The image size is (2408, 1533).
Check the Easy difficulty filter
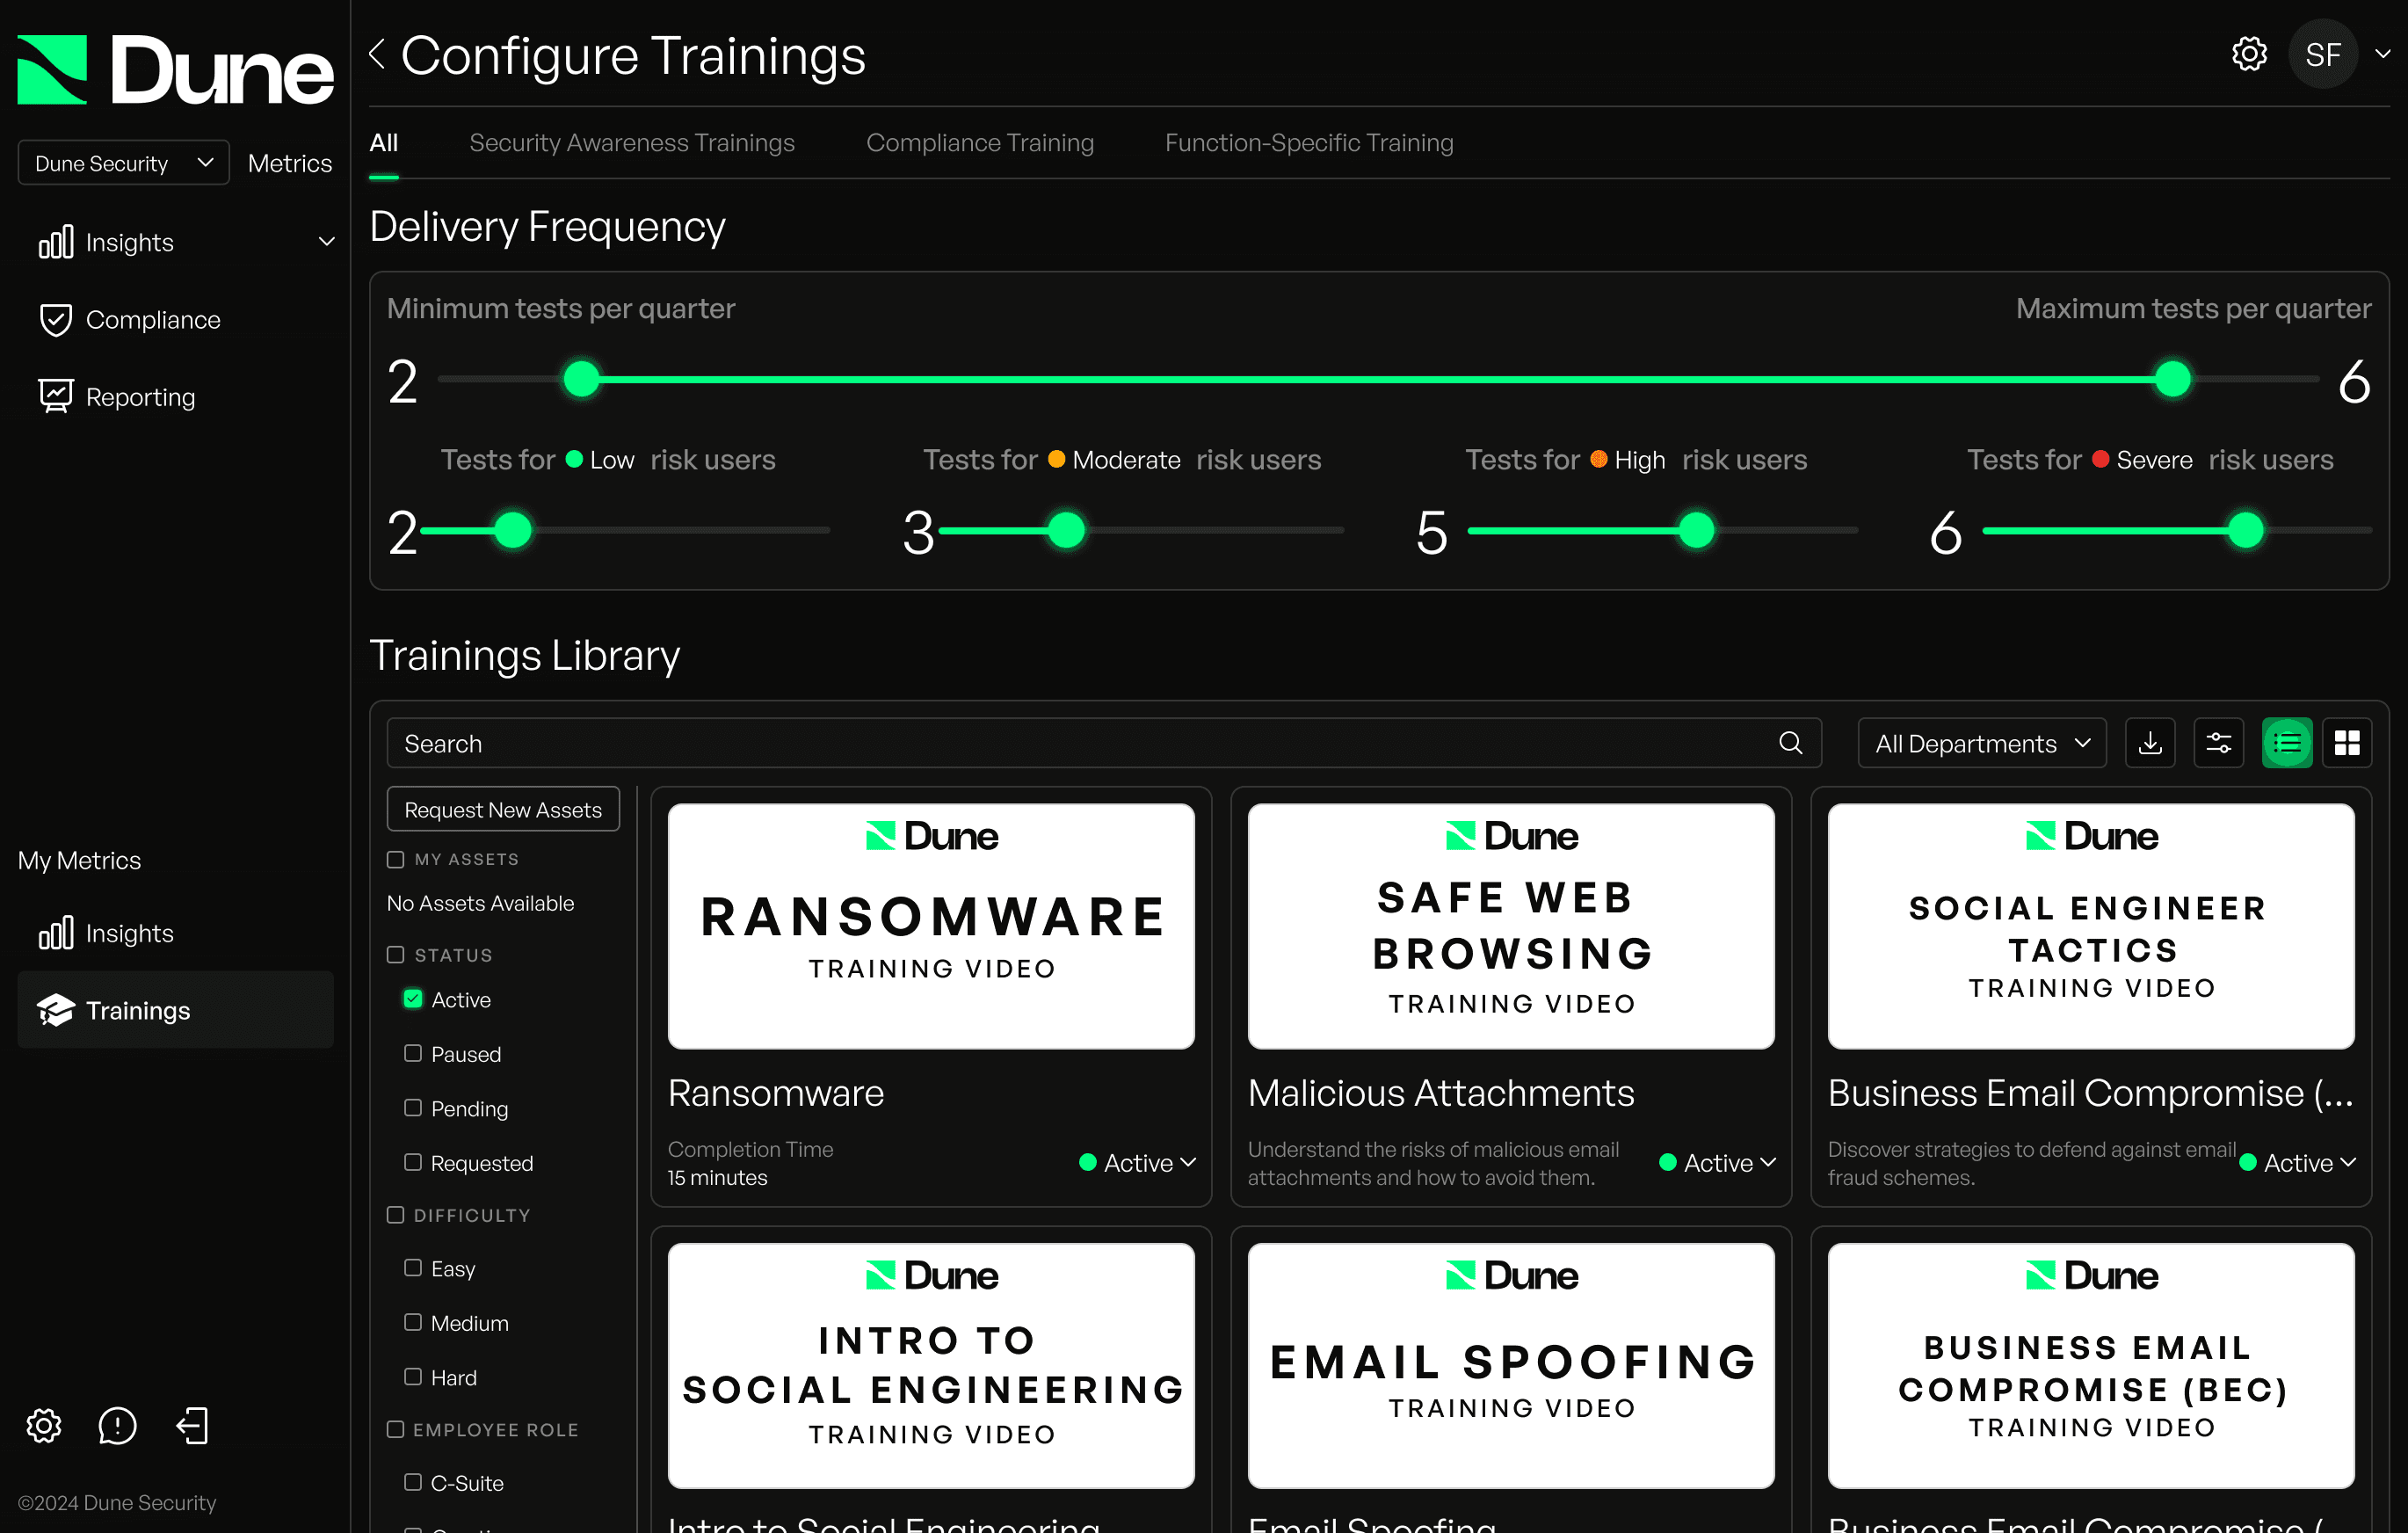pos(413,1268)
